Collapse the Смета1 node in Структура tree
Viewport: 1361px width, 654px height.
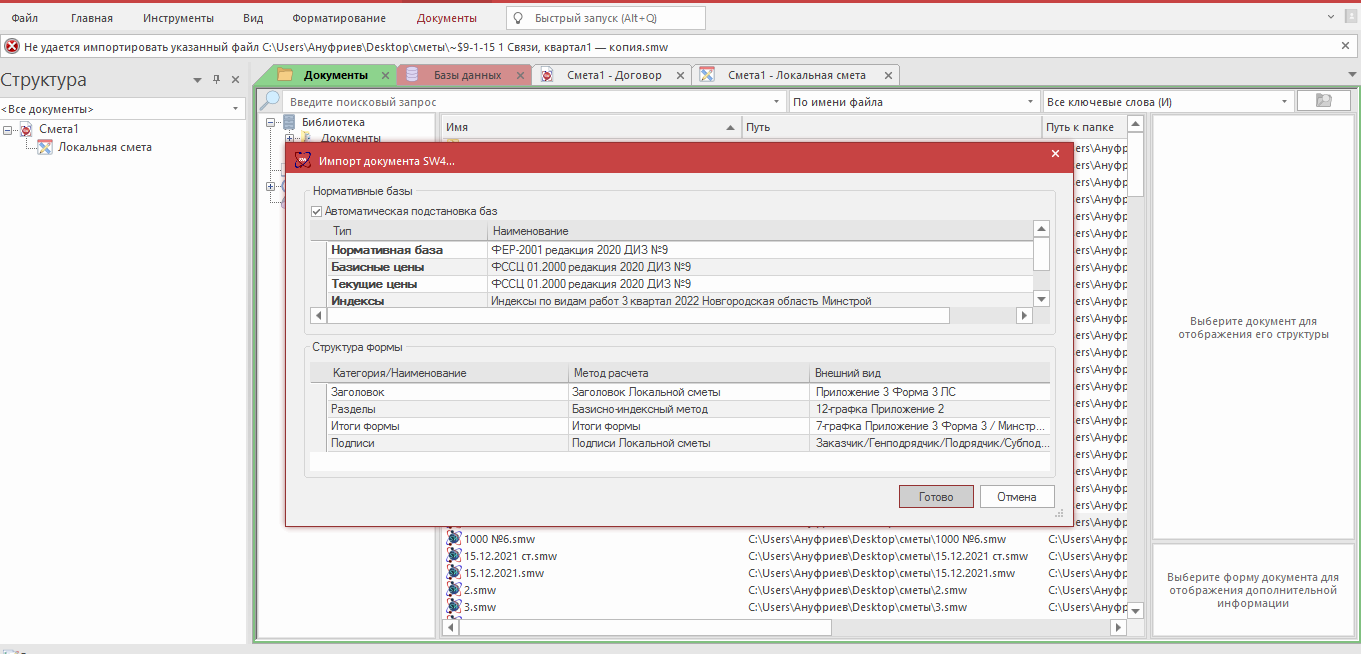pyautogui.click(x=9, y=129)
